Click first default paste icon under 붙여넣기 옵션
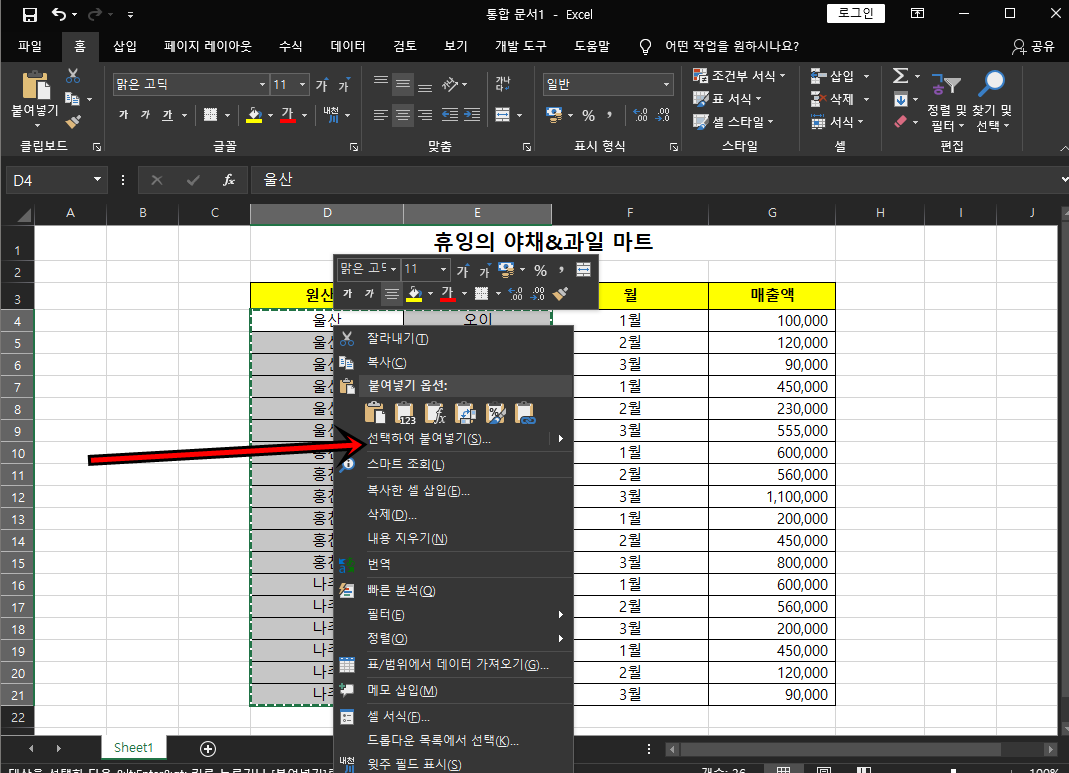The height and width of the screenshot is (773, 1069). [x=374, y=413]
